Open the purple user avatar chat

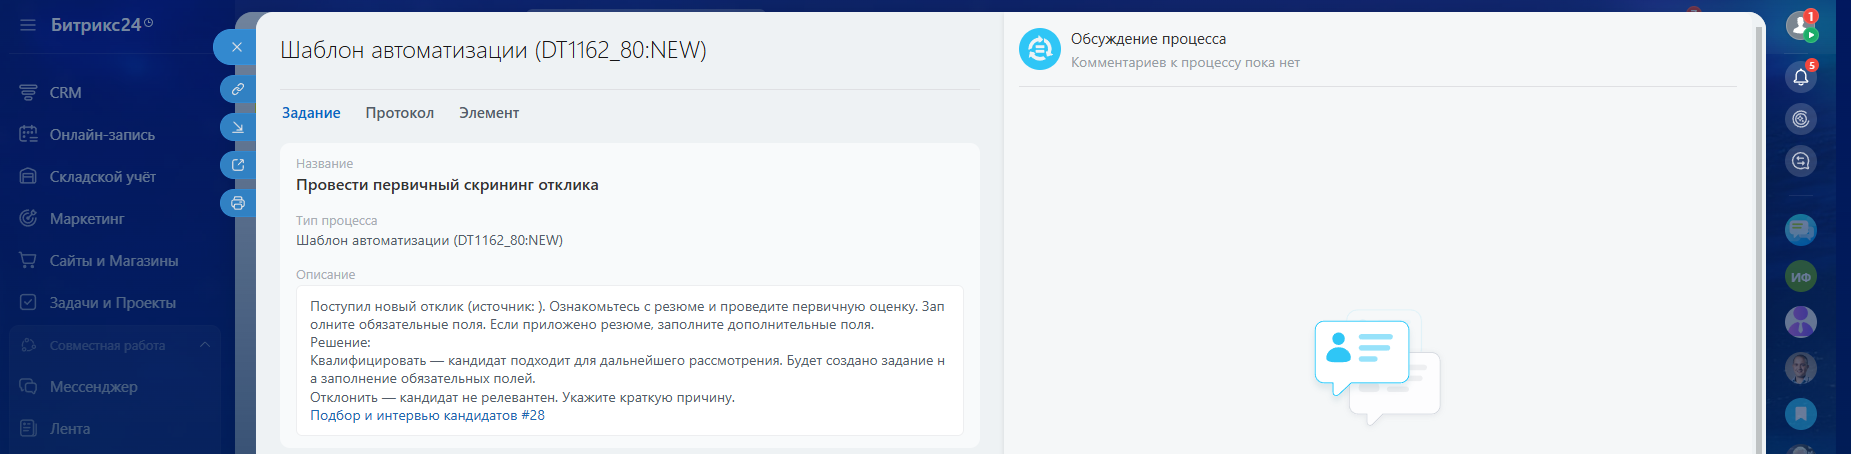[1801, 322]
